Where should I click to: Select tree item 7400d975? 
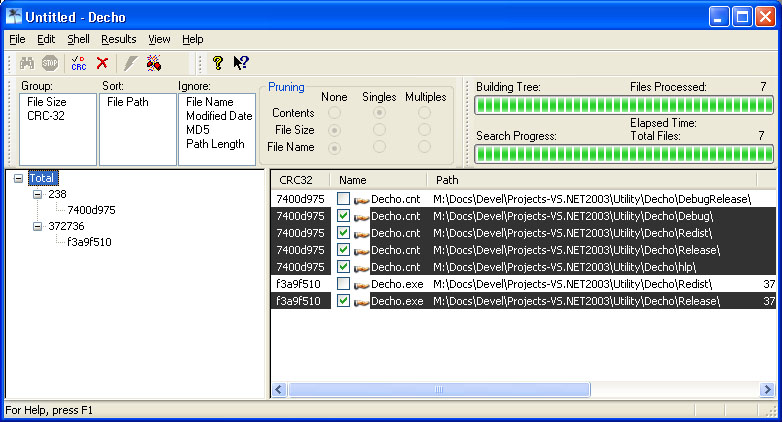(91, 210)
